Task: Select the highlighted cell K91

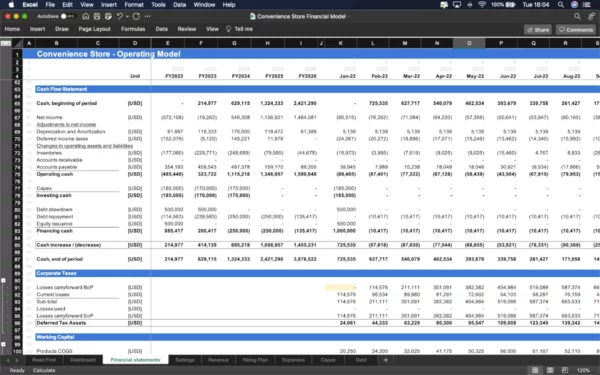Action: (x=341, y=287)
